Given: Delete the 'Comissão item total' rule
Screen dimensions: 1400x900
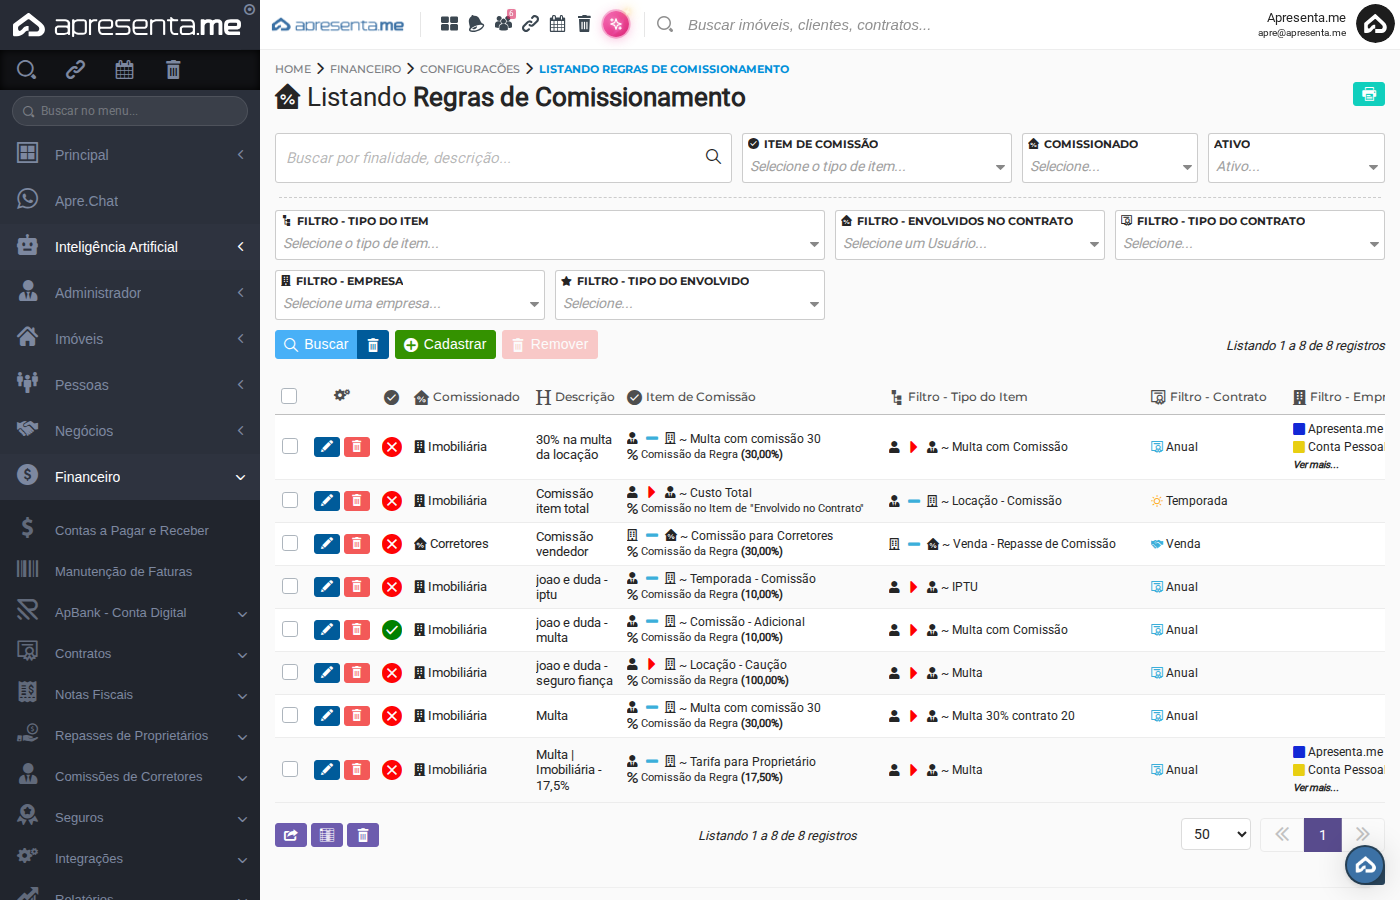Looking at the screenshot, I should pyautogui.click(x=357, y=501).
